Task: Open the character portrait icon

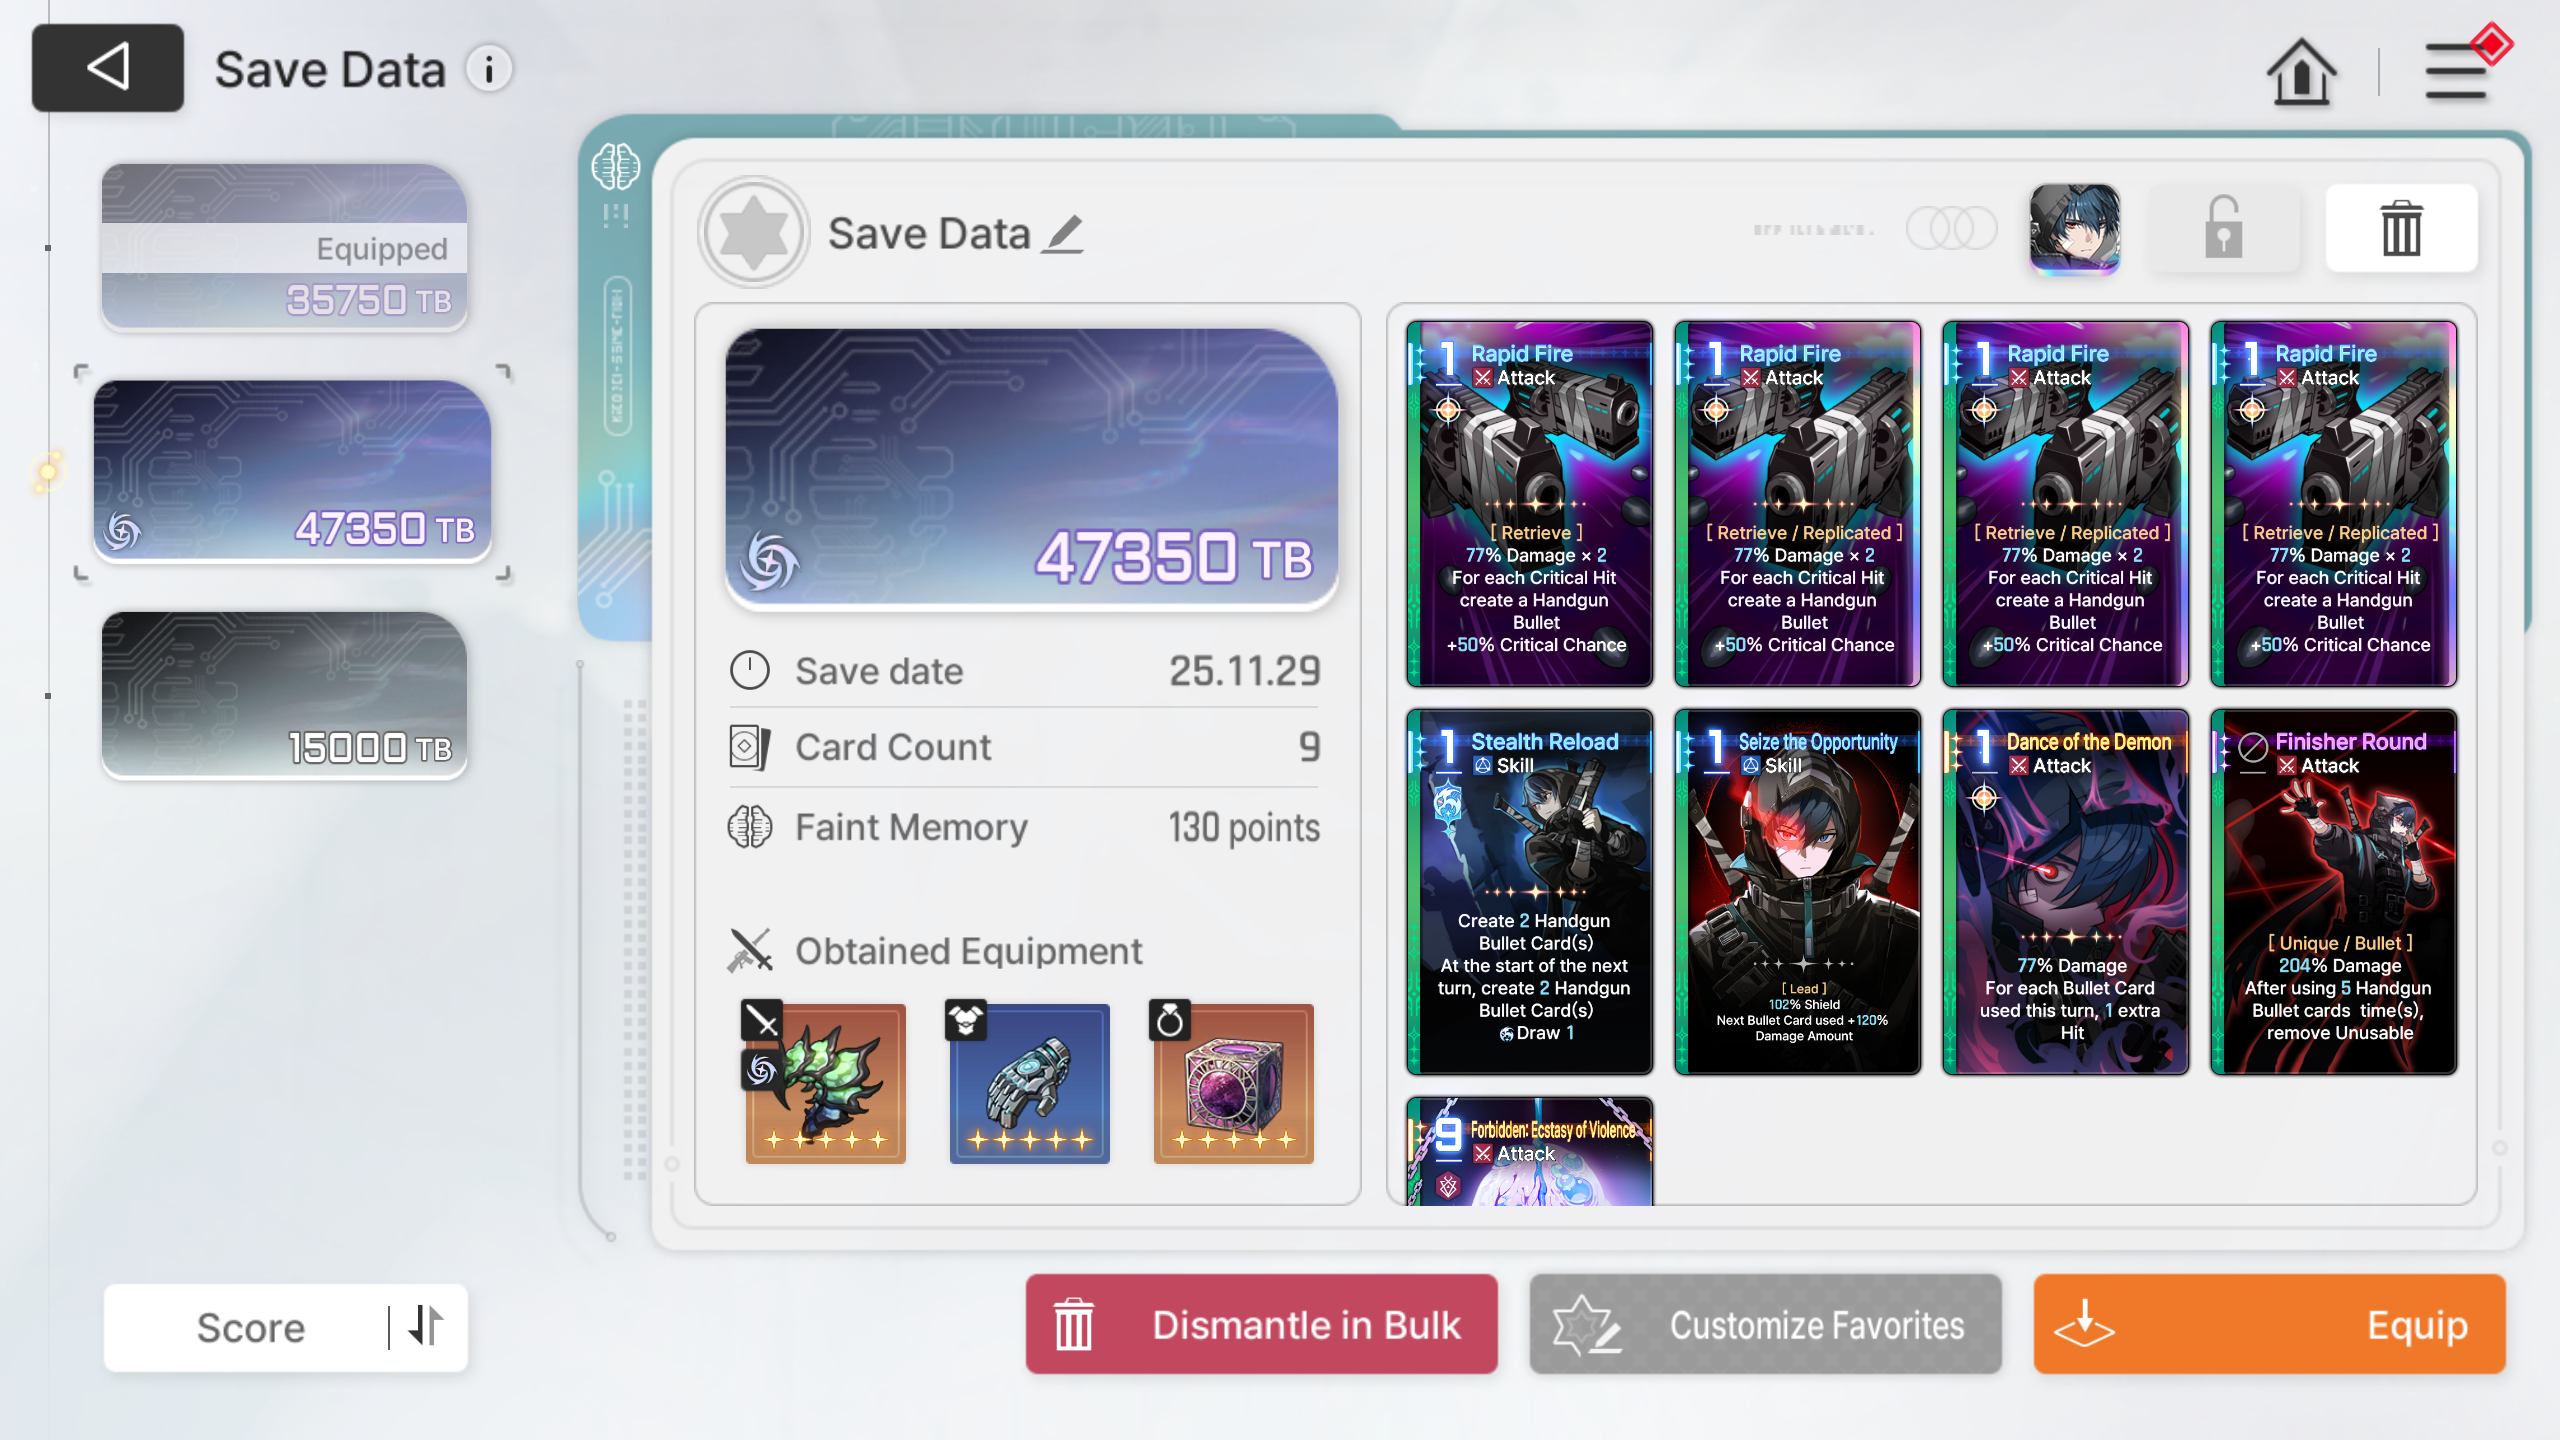Action: coord(2075,228)
